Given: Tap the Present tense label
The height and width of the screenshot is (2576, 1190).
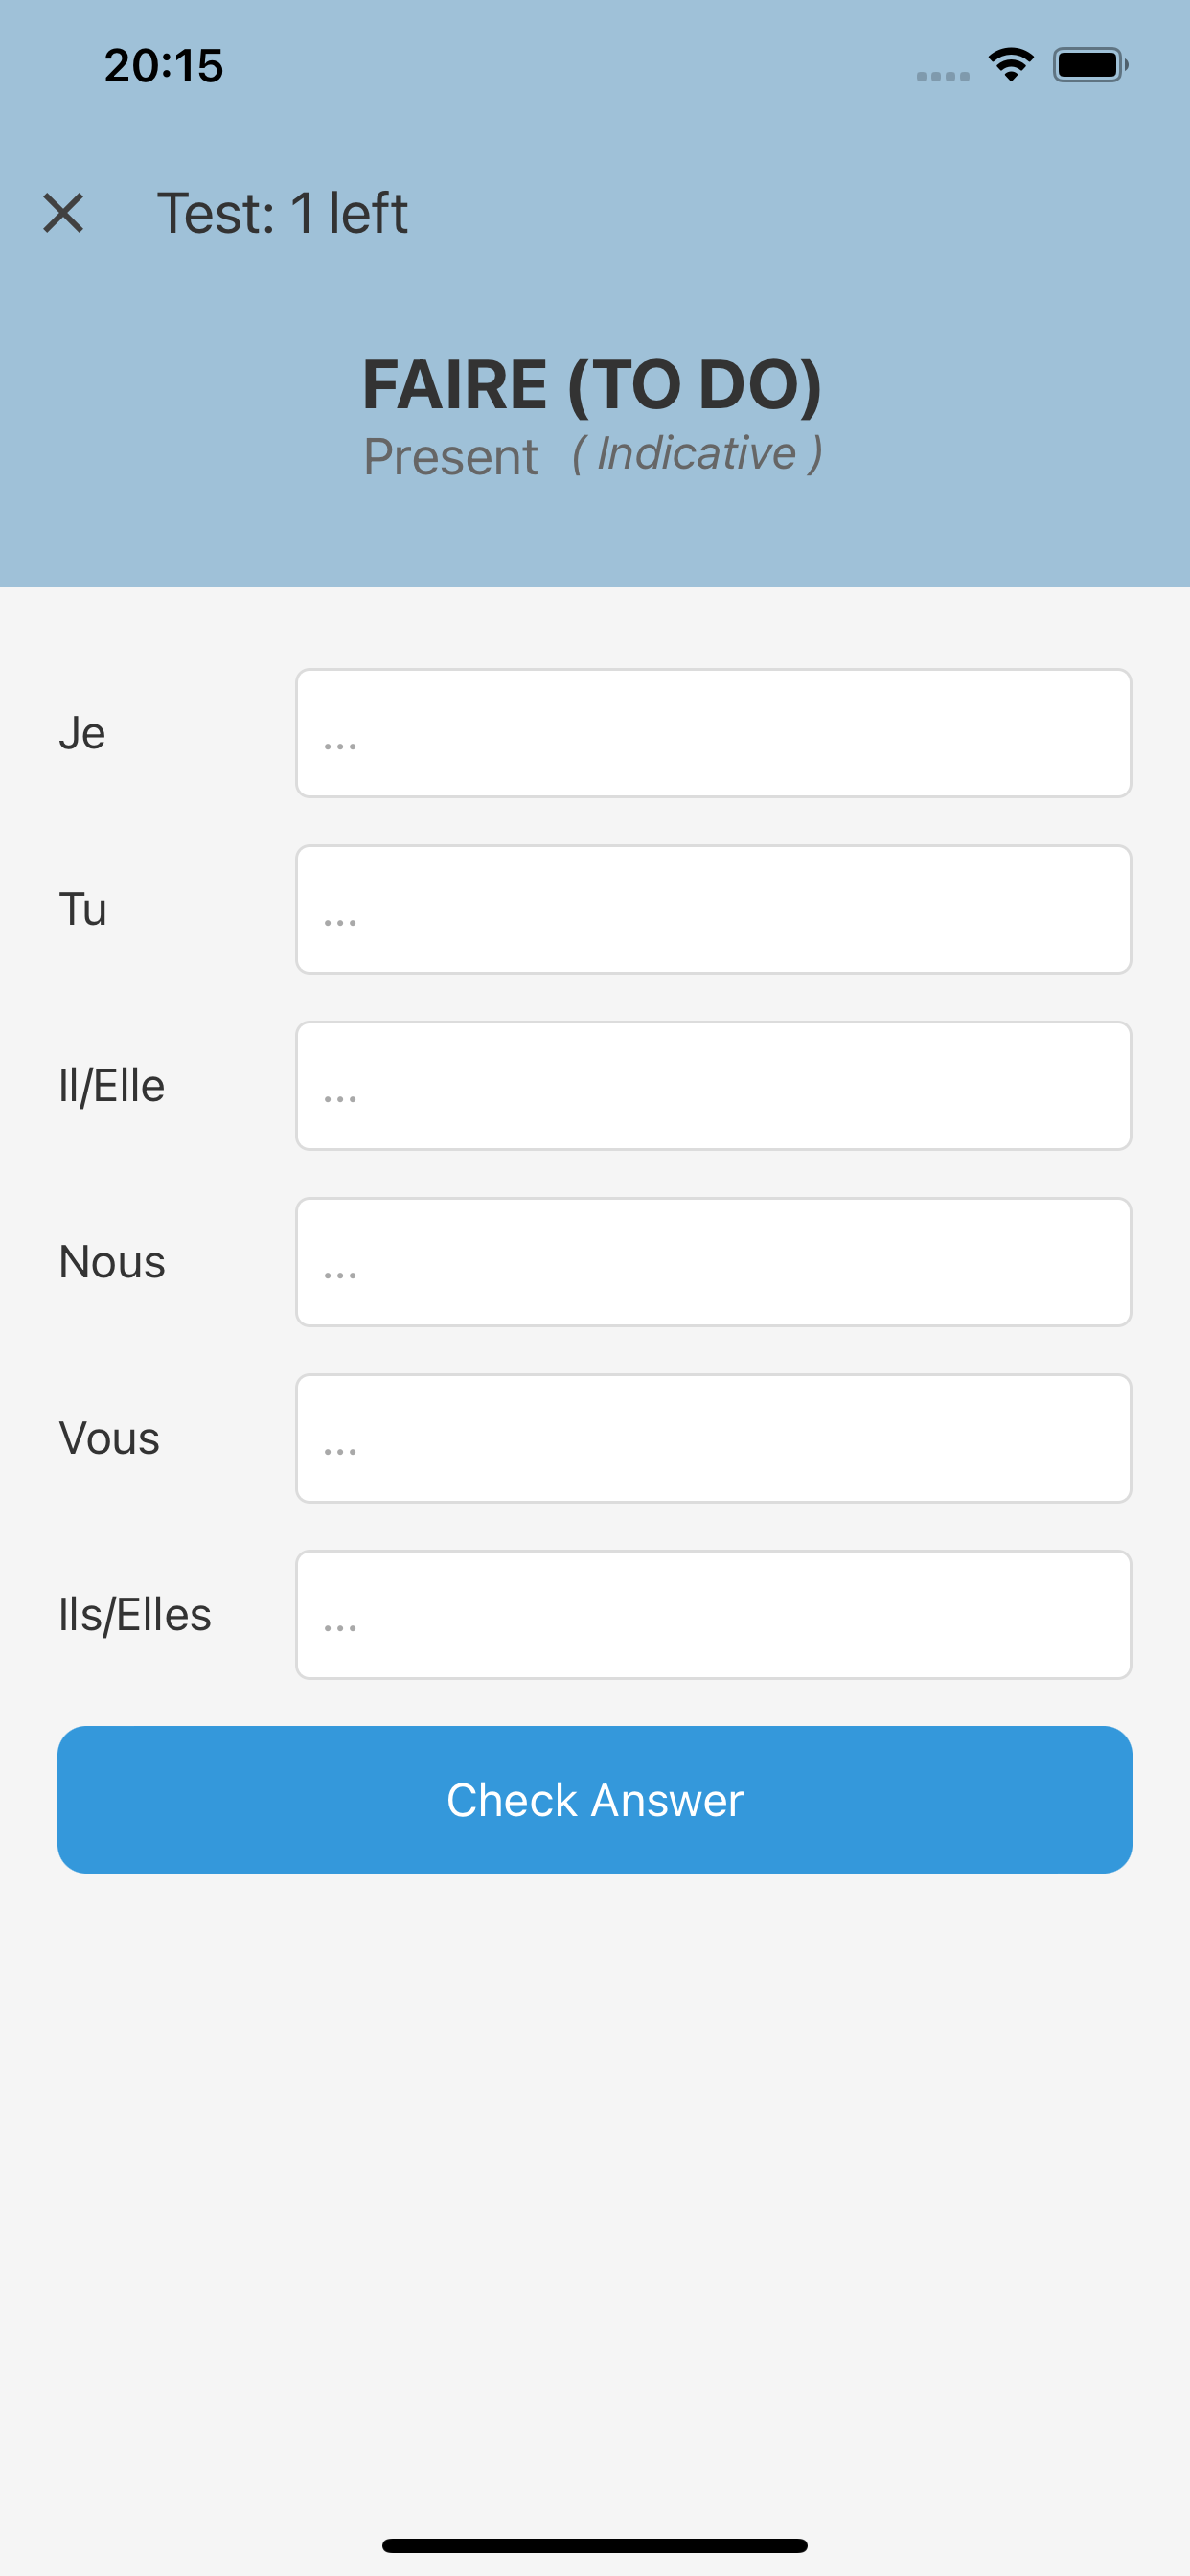Looking at the screenshot, I should tap(450, 457).
